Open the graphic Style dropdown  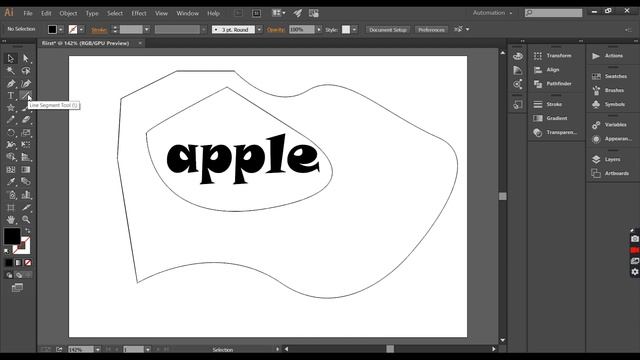354,29
